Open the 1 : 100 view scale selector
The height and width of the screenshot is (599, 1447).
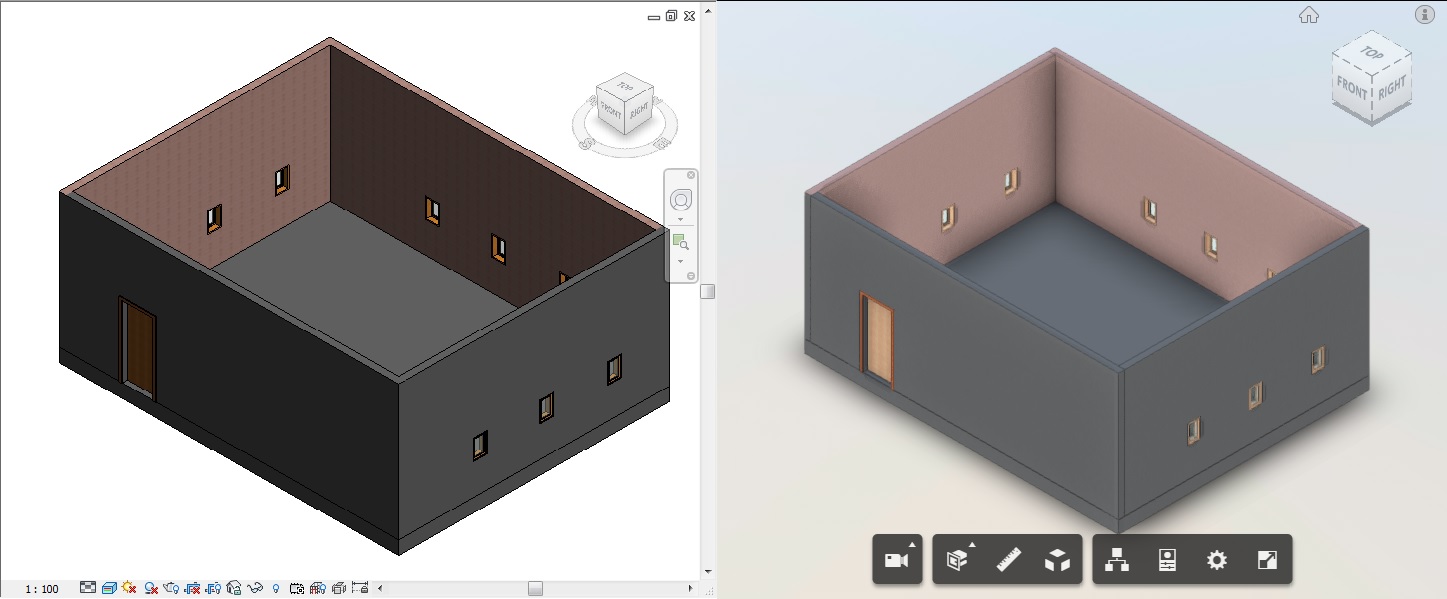coord(42,589)
